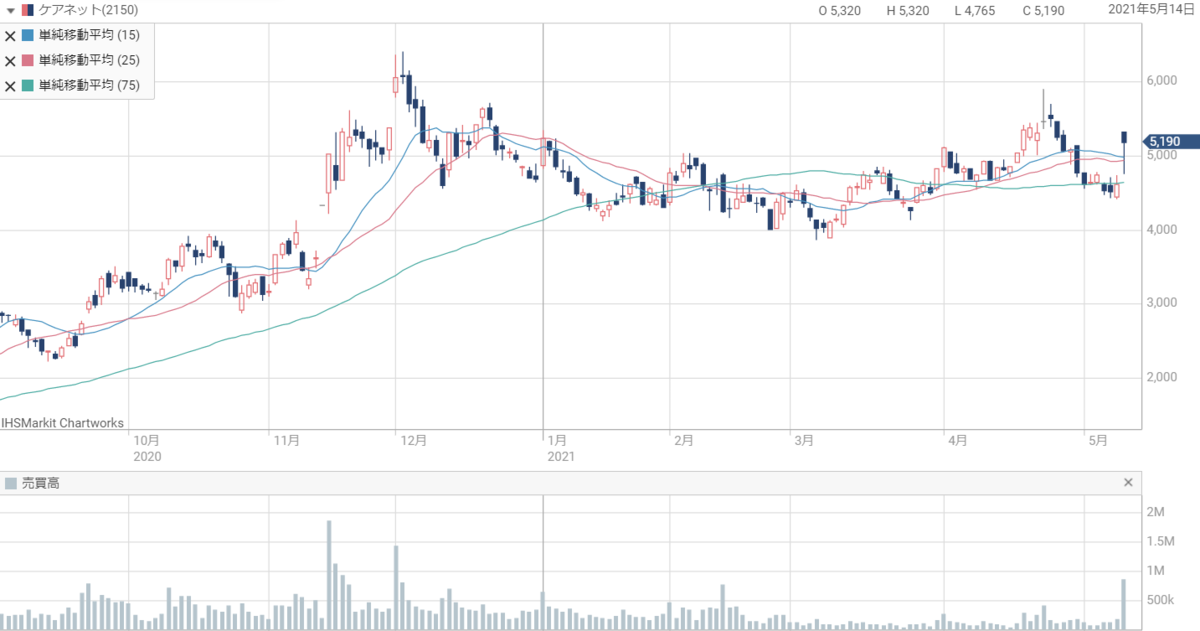Click the 5月 axis label
Screen dimensions: 1200x631
point(1098,439)
